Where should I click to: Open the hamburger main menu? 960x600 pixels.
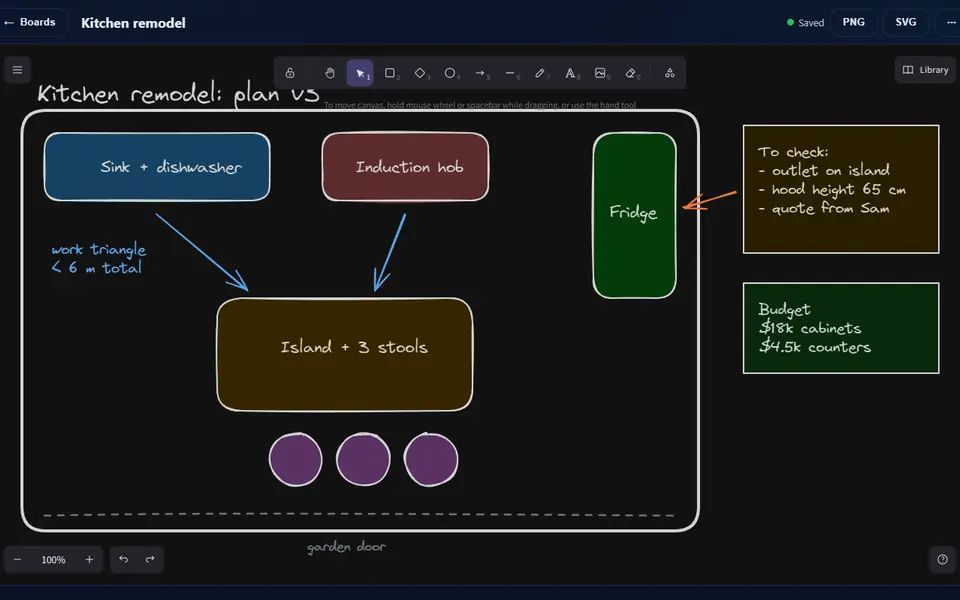click(x=18, y=70)
